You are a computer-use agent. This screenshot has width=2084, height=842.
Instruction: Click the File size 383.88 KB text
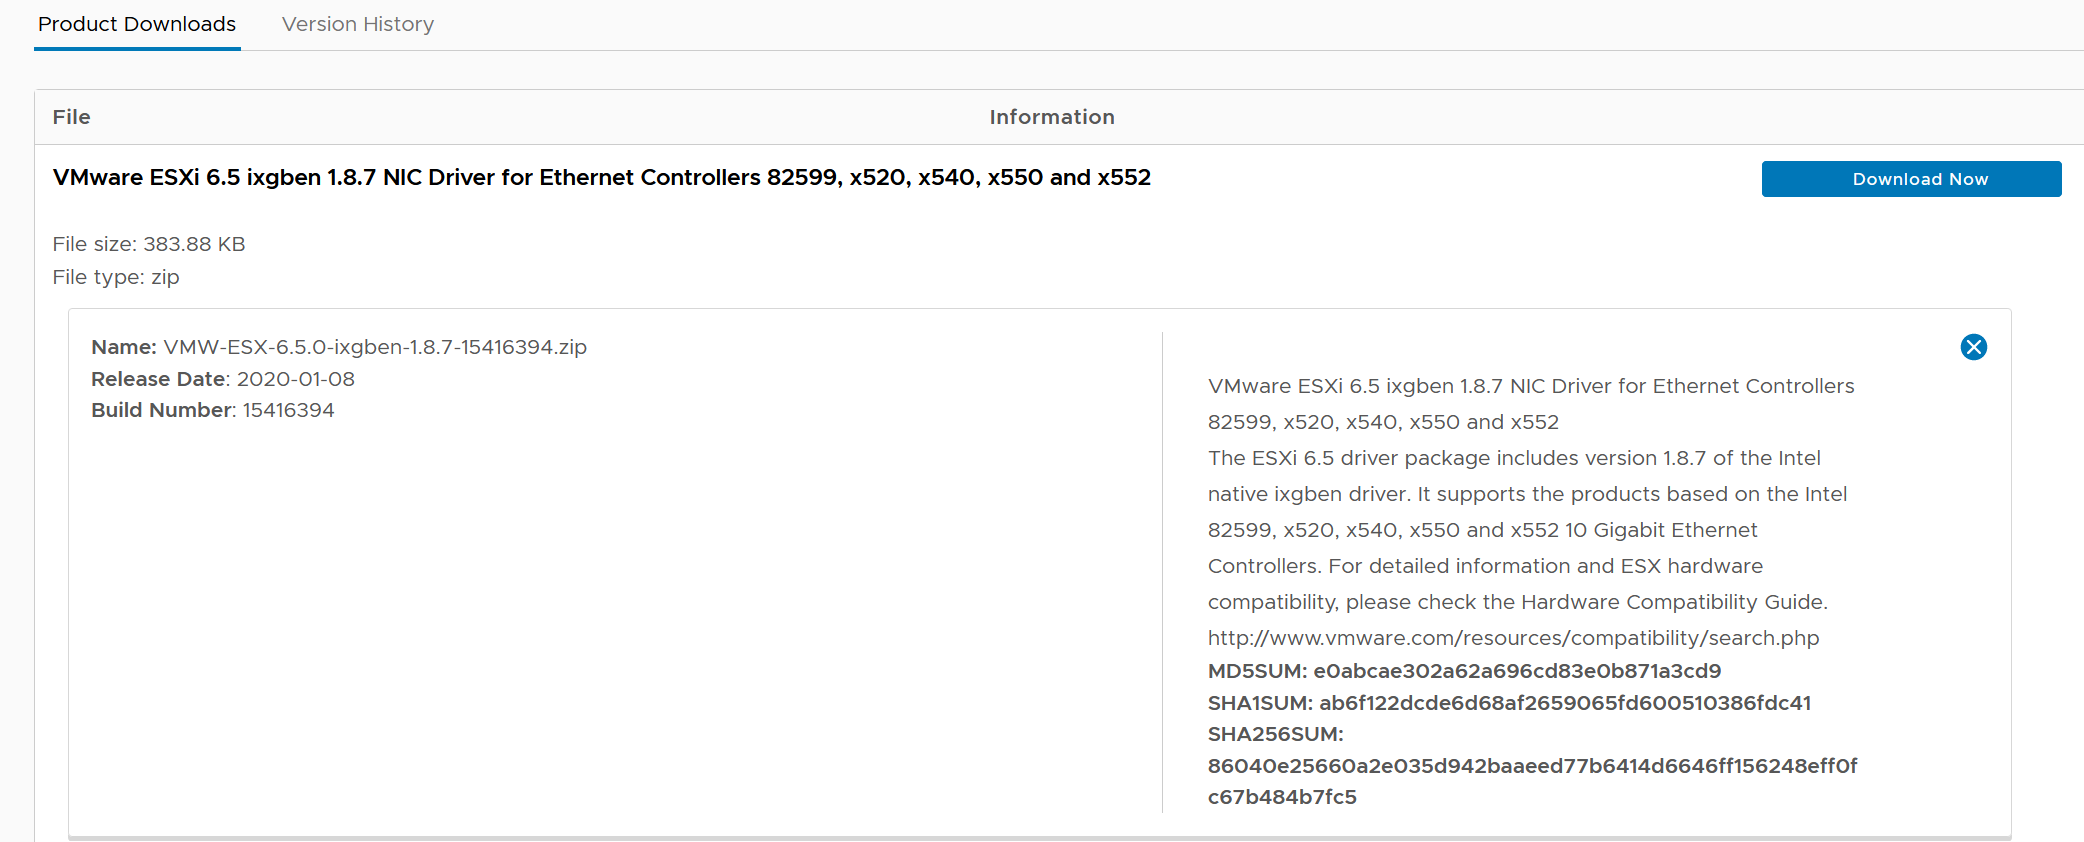click(149, 244)
